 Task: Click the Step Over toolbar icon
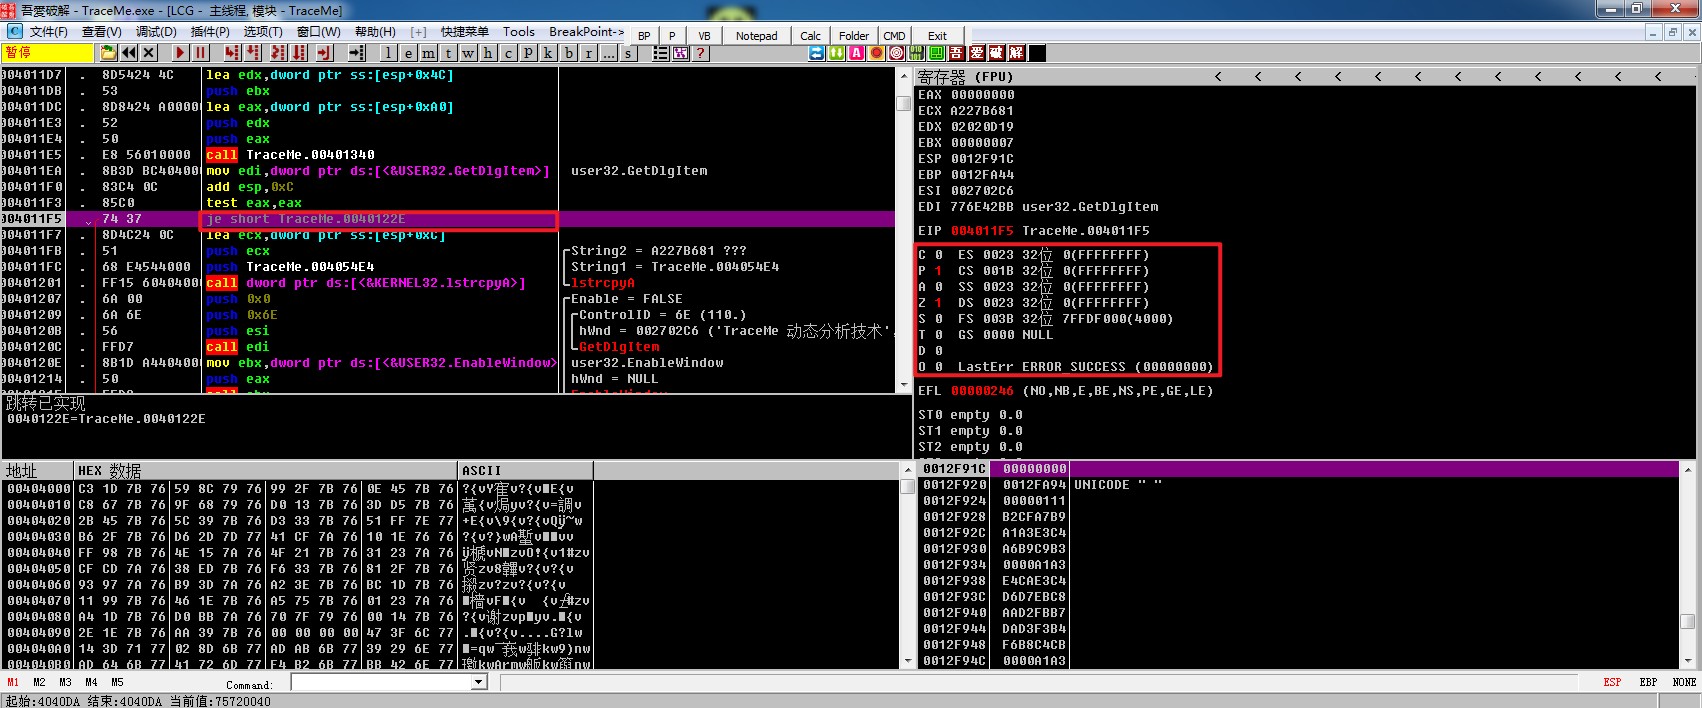point(254,53)
